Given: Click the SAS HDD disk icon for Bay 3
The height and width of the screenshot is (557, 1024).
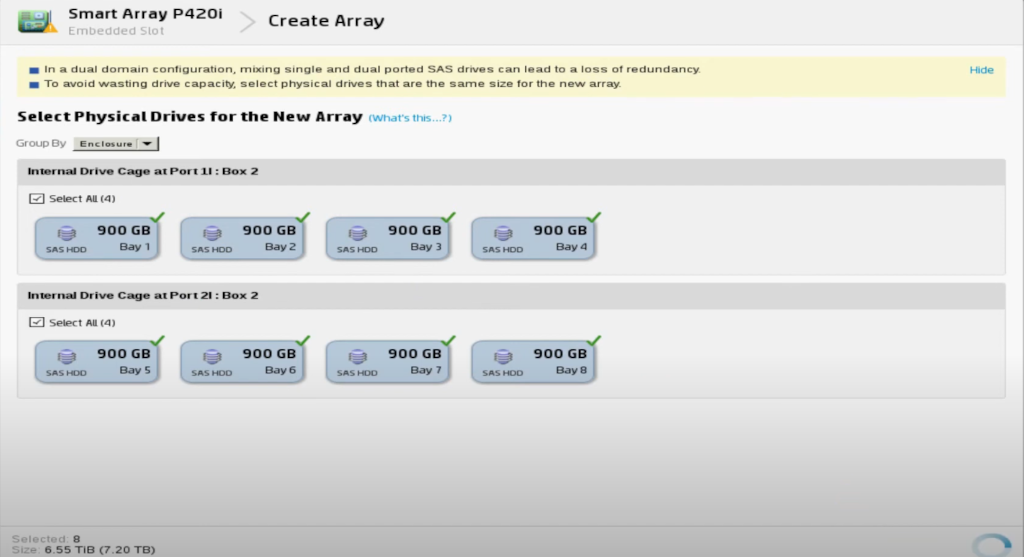Looking at the screenshot, I should (357, 232).
